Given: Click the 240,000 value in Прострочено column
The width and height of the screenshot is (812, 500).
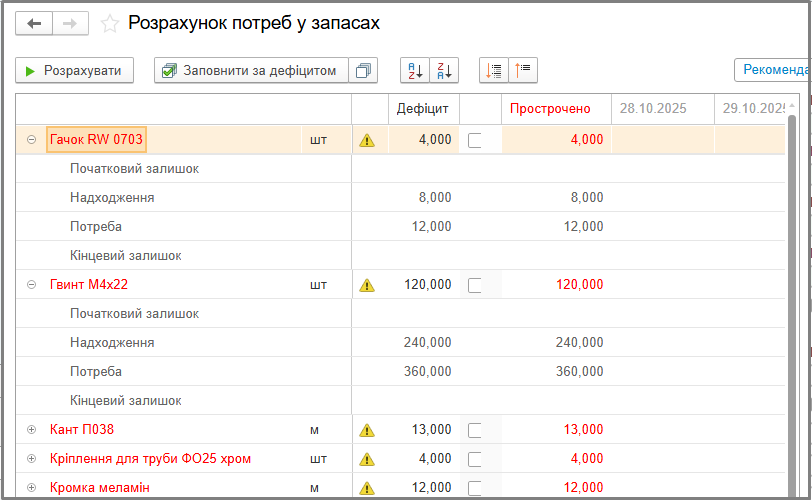Looking at the screenshot, I should [579, 343].
